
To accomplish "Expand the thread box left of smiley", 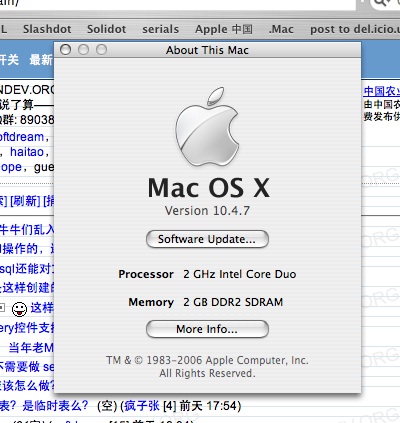I will coord(2,307).
